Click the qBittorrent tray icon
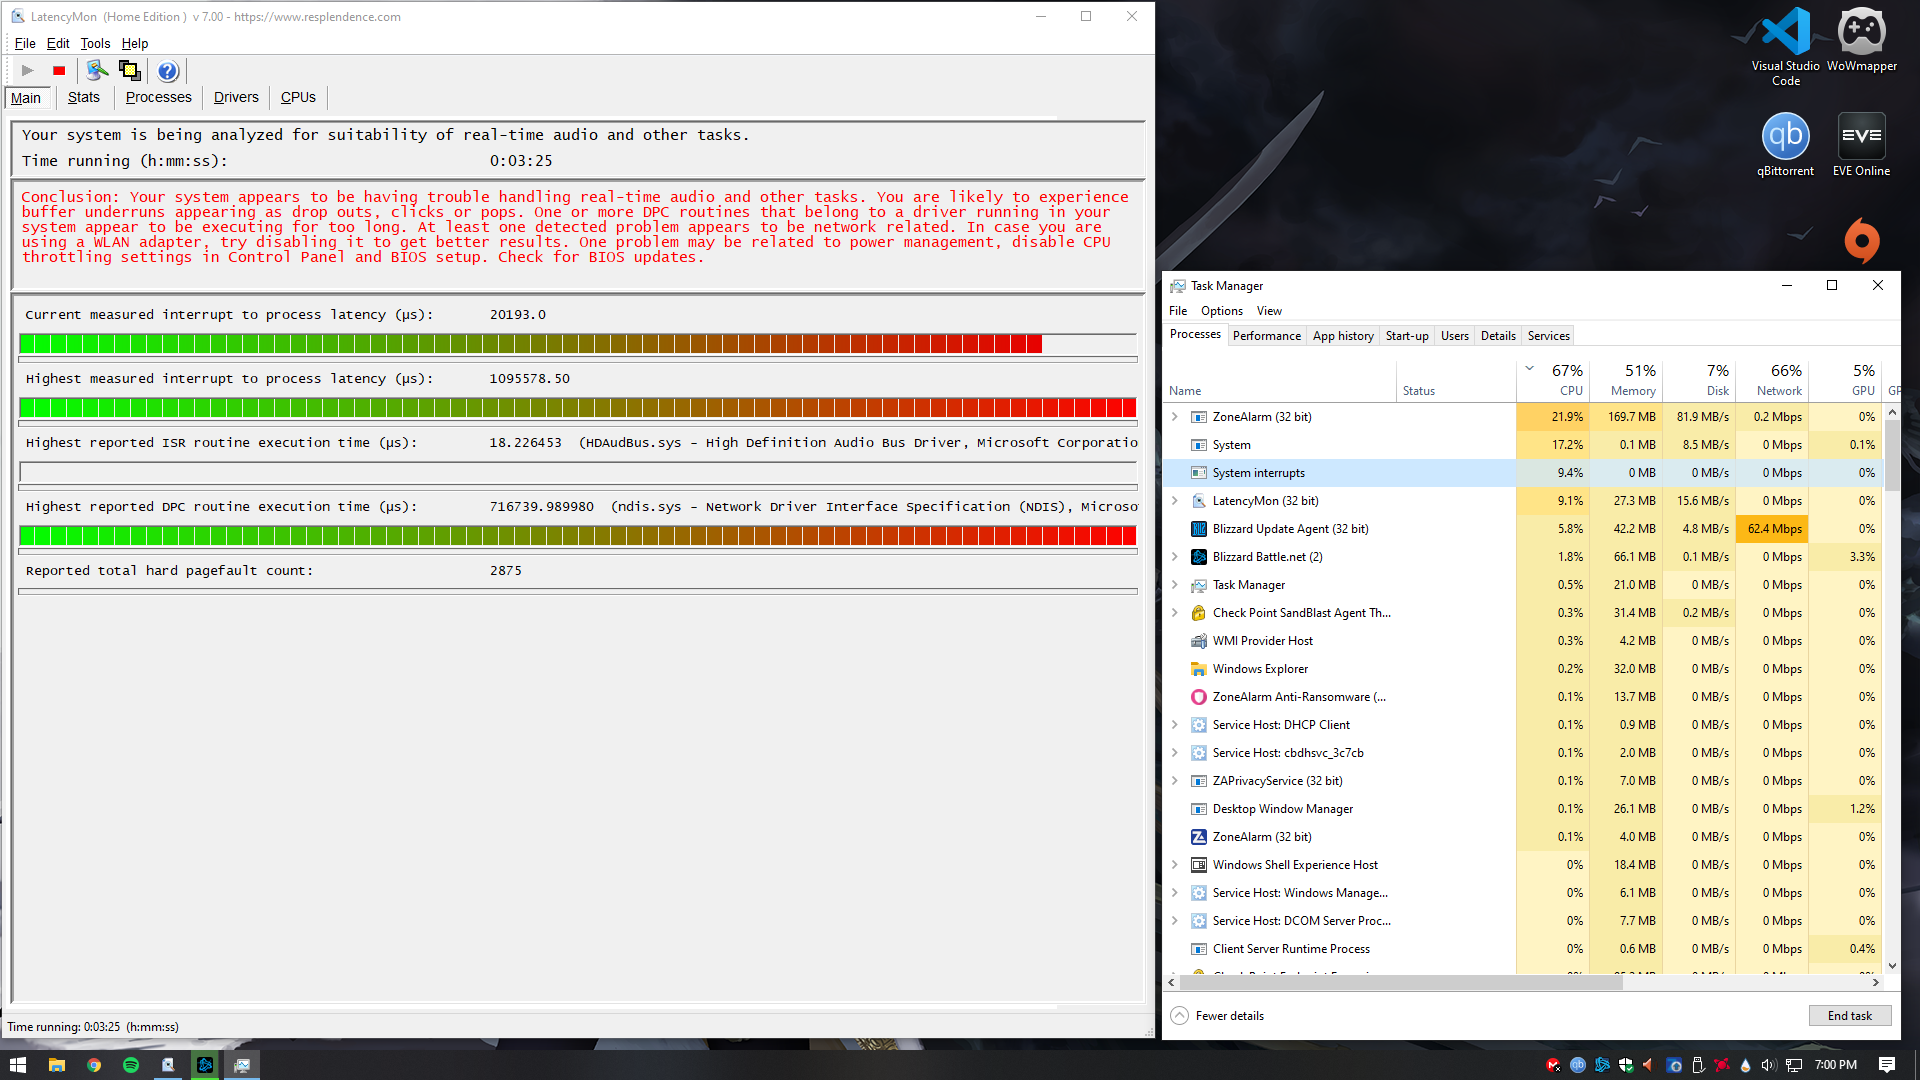1920x1080 pixels. pyautogui.click(x=1577, y=1065)
